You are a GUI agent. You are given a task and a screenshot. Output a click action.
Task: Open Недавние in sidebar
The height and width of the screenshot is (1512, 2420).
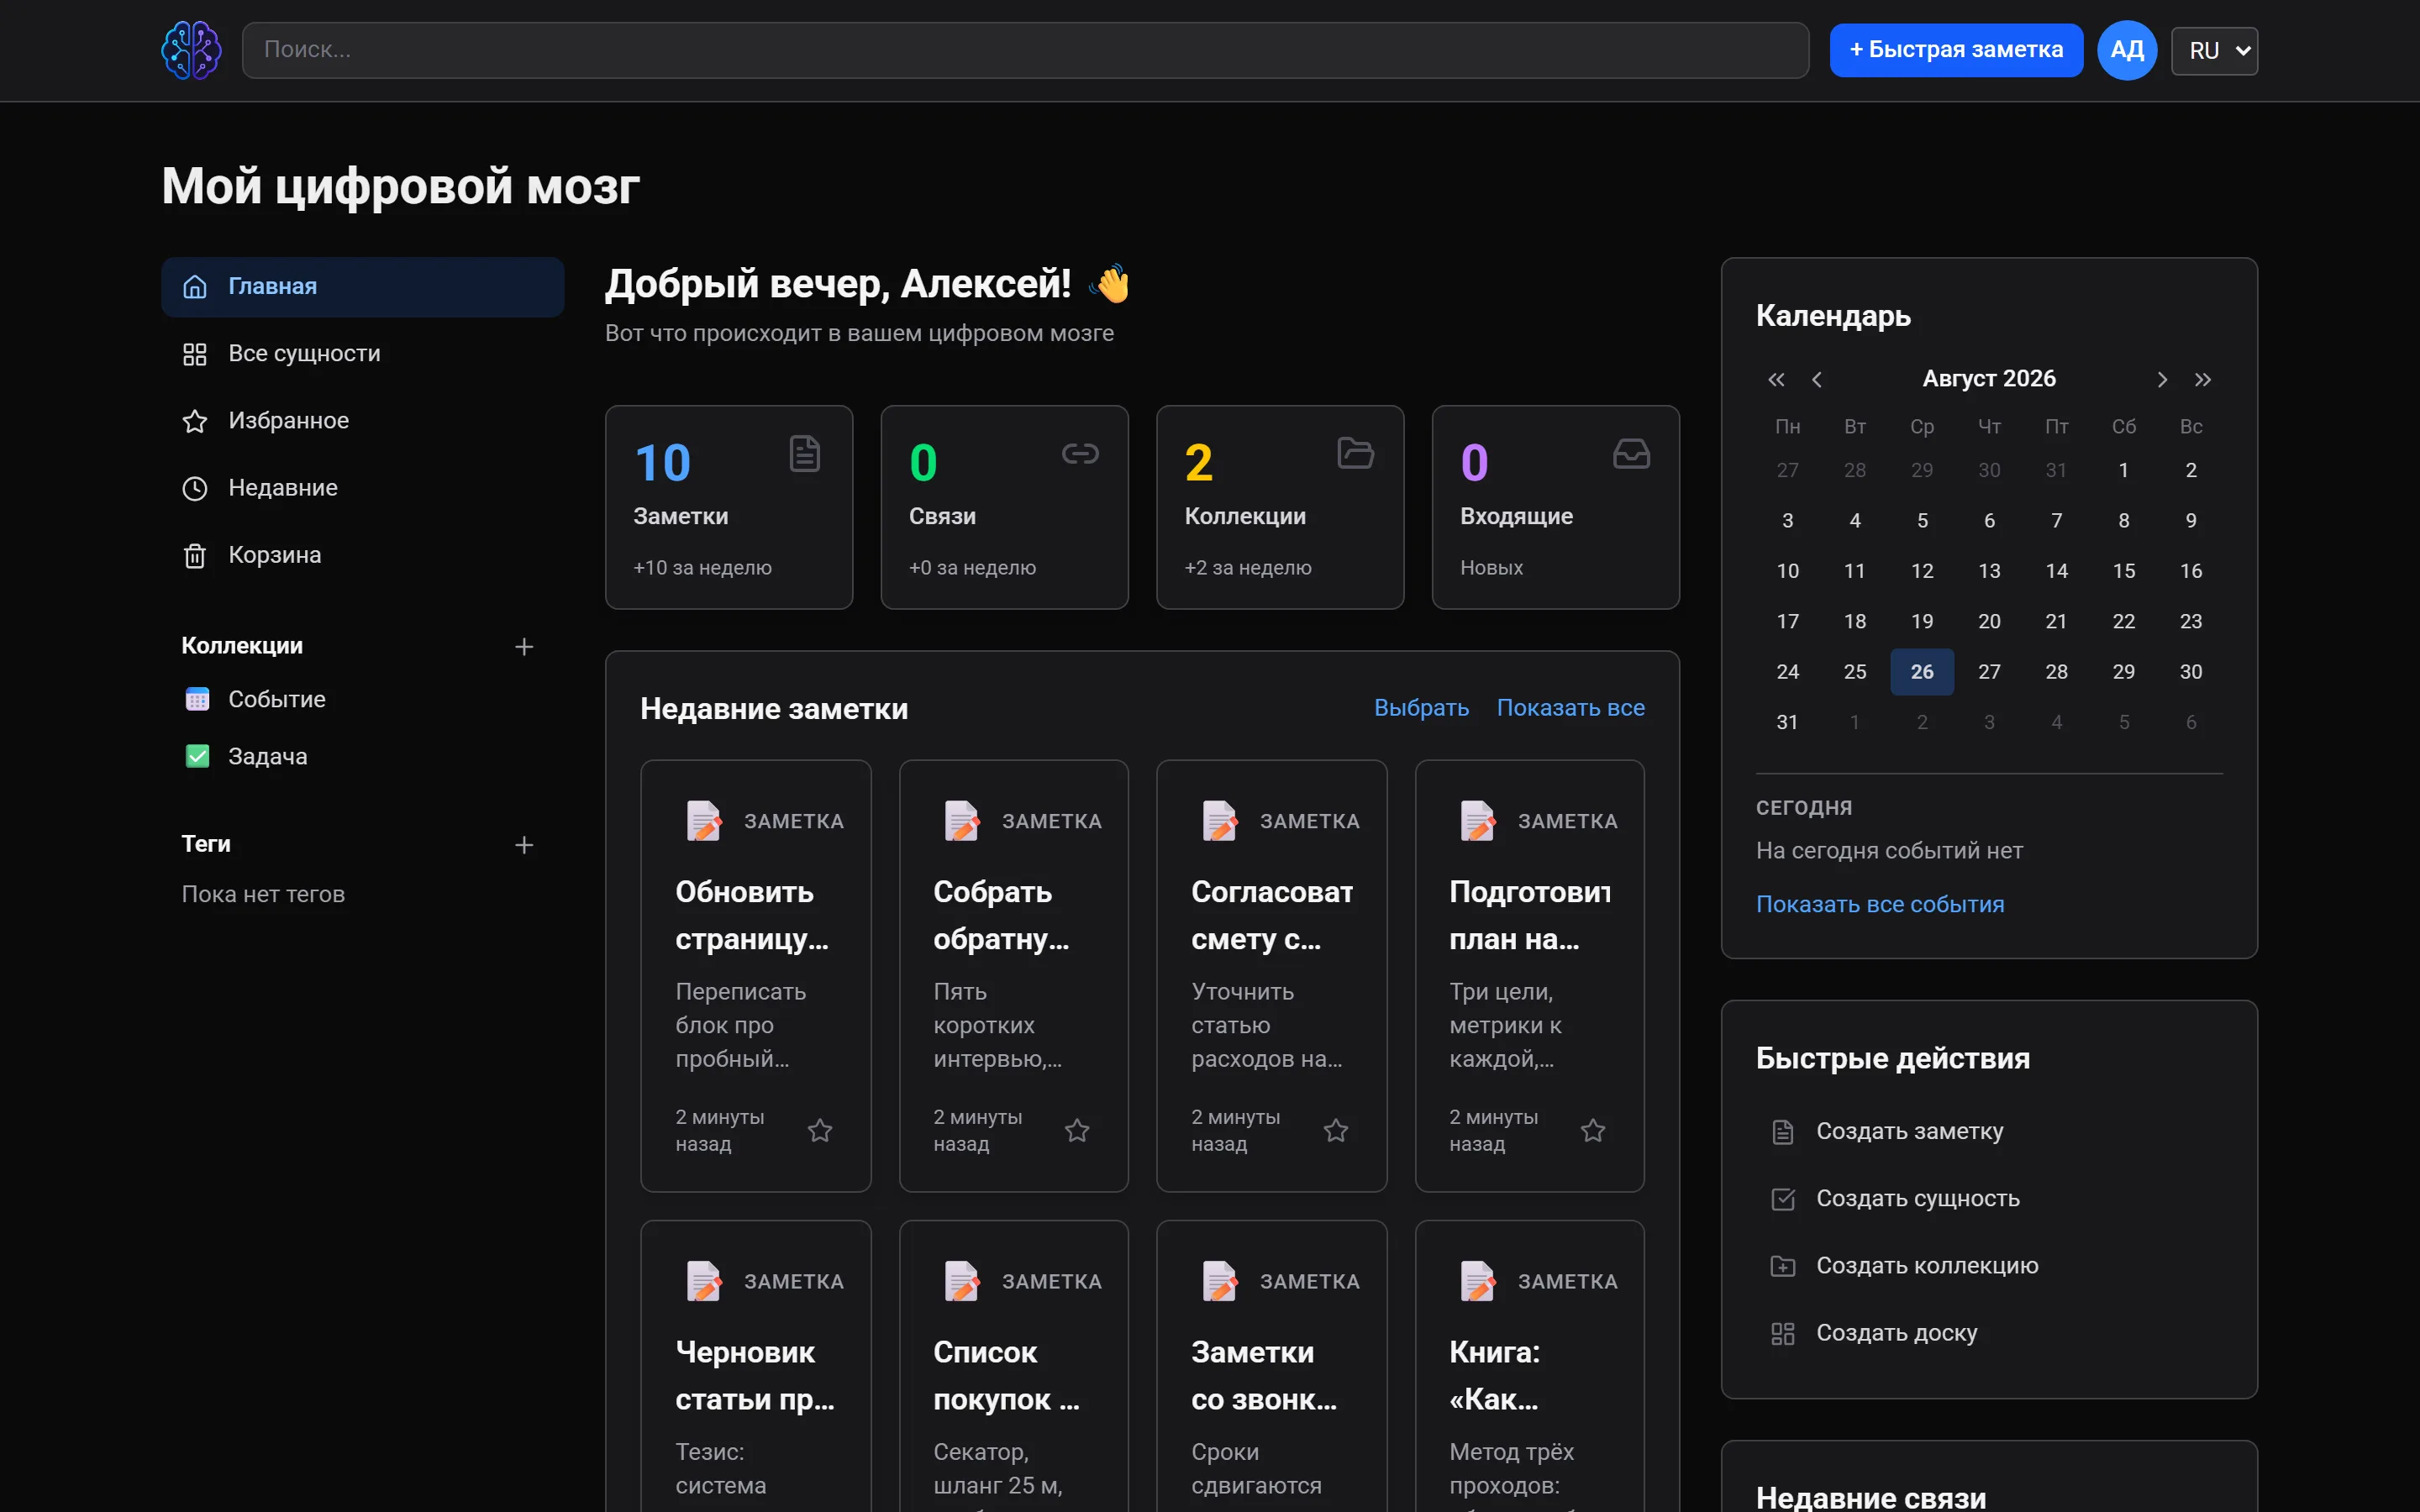pos(362,488)
